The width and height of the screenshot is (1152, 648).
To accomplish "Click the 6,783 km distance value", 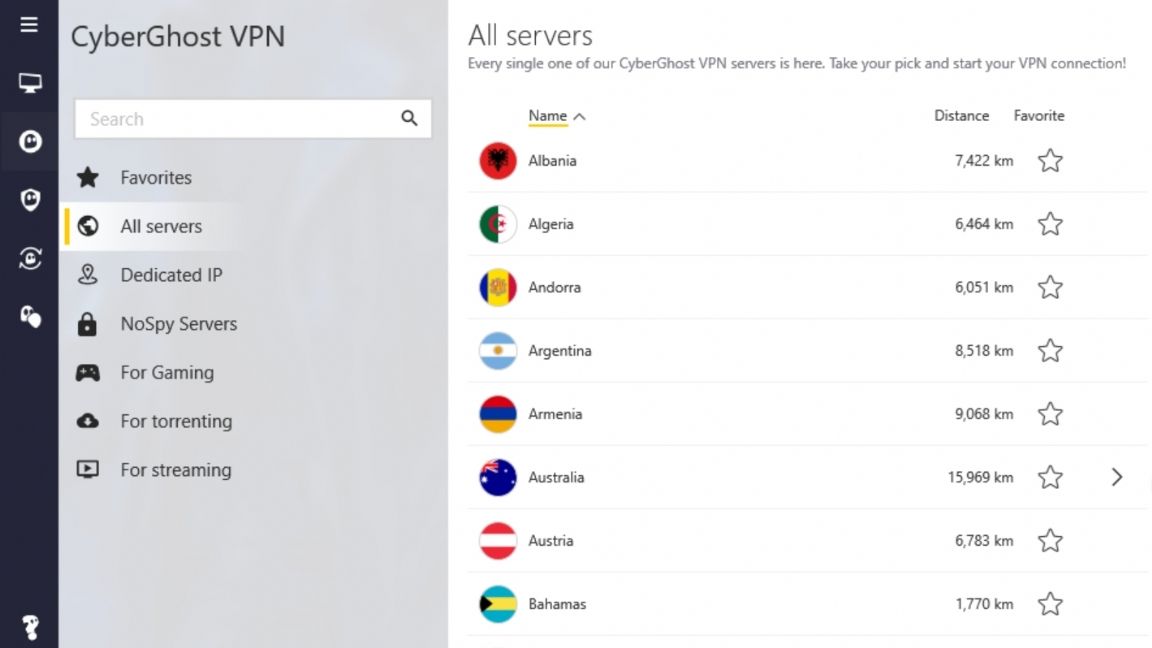I will [x=984, y=541].
